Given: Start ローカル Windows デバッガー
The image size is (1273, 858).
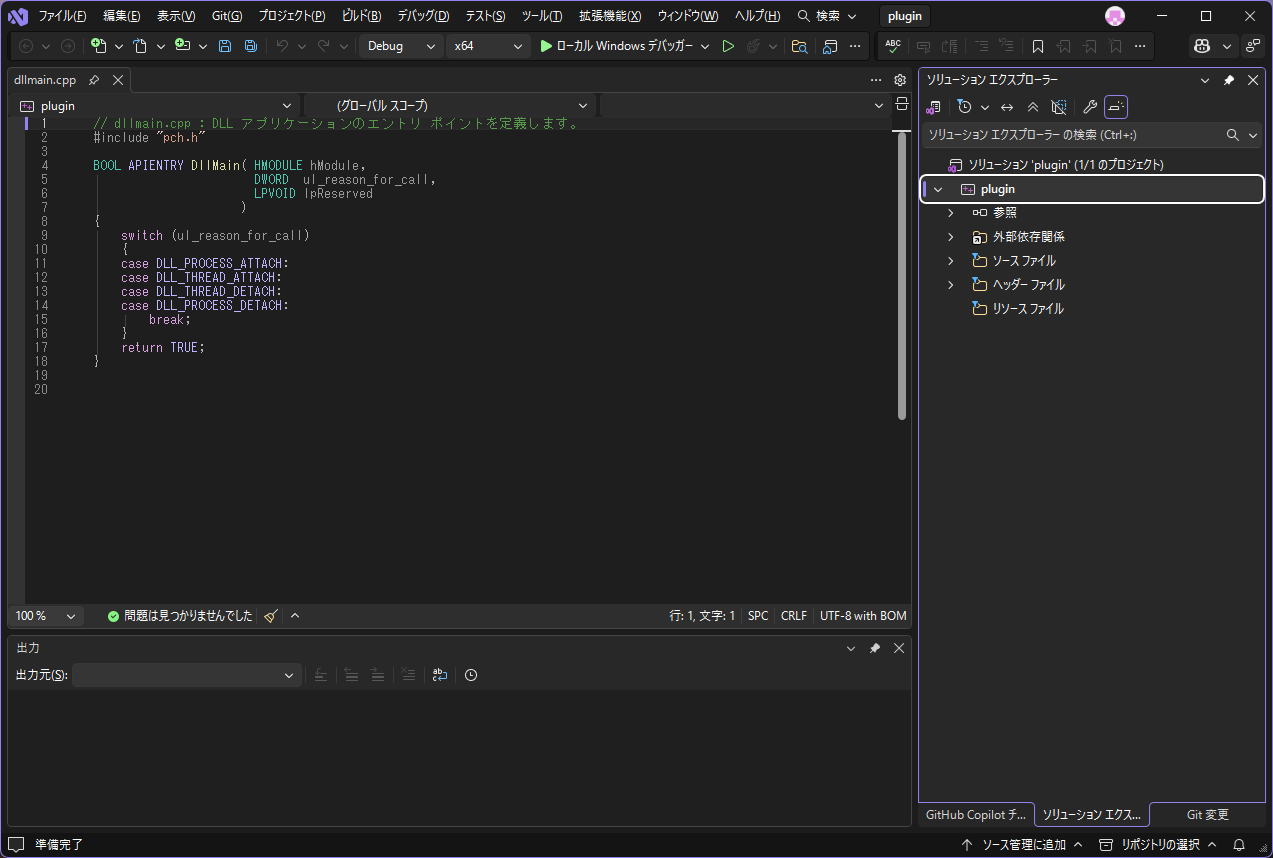Looking at the screenshot, I should (x=616, y=46).
